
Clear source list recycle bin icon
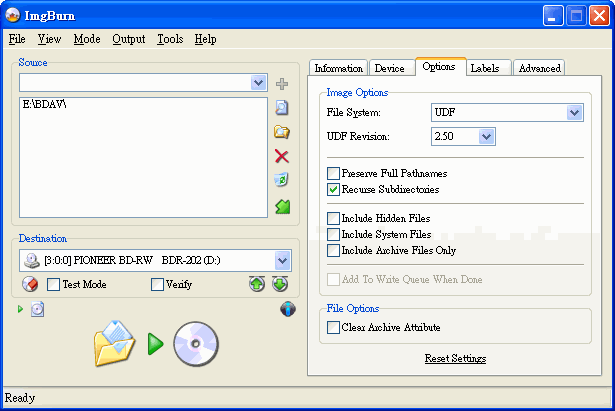(282, 180)
